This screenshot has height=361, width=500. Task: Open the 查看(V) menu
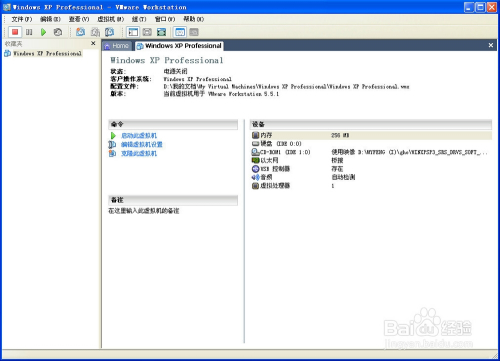(79, 19)
